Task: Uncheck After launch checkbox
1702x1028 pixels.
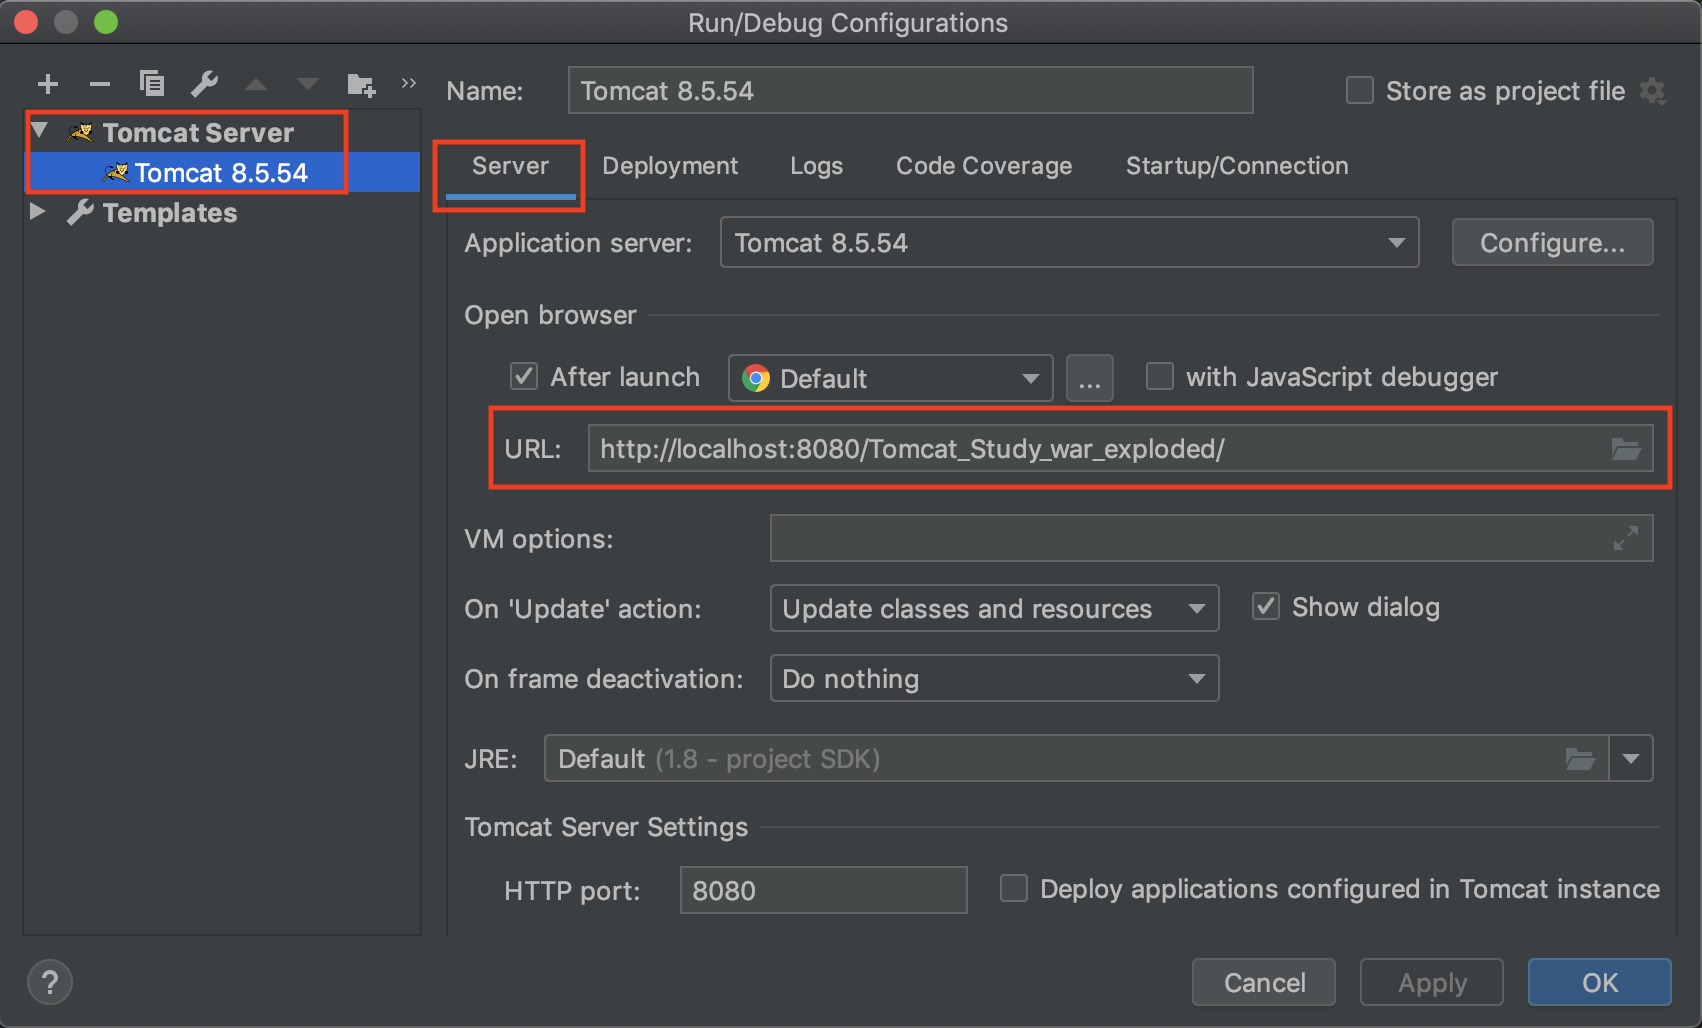Action: (x=524, y=377)
